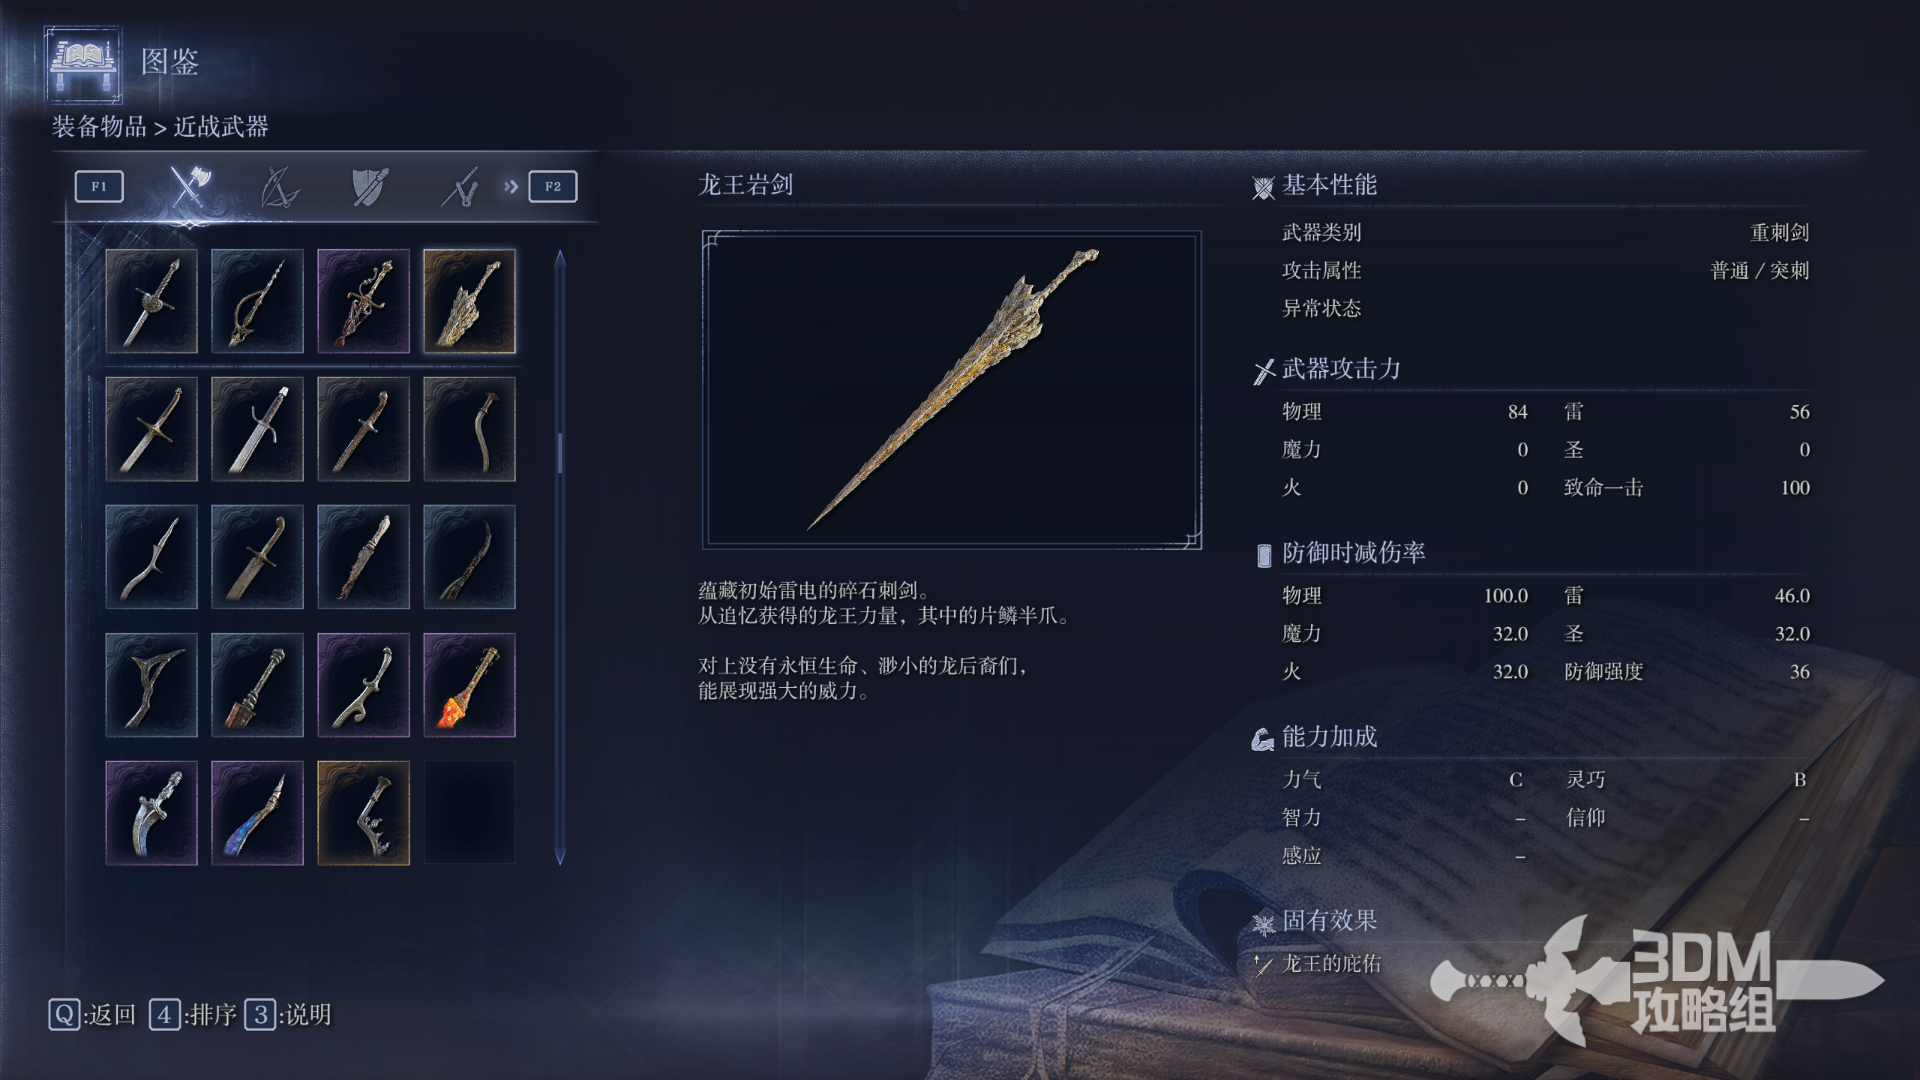The image size is (1920, 1080).
Task: Click the Q 返回 back prompt
Action: pyautogui.click(x=92, y=1015)
